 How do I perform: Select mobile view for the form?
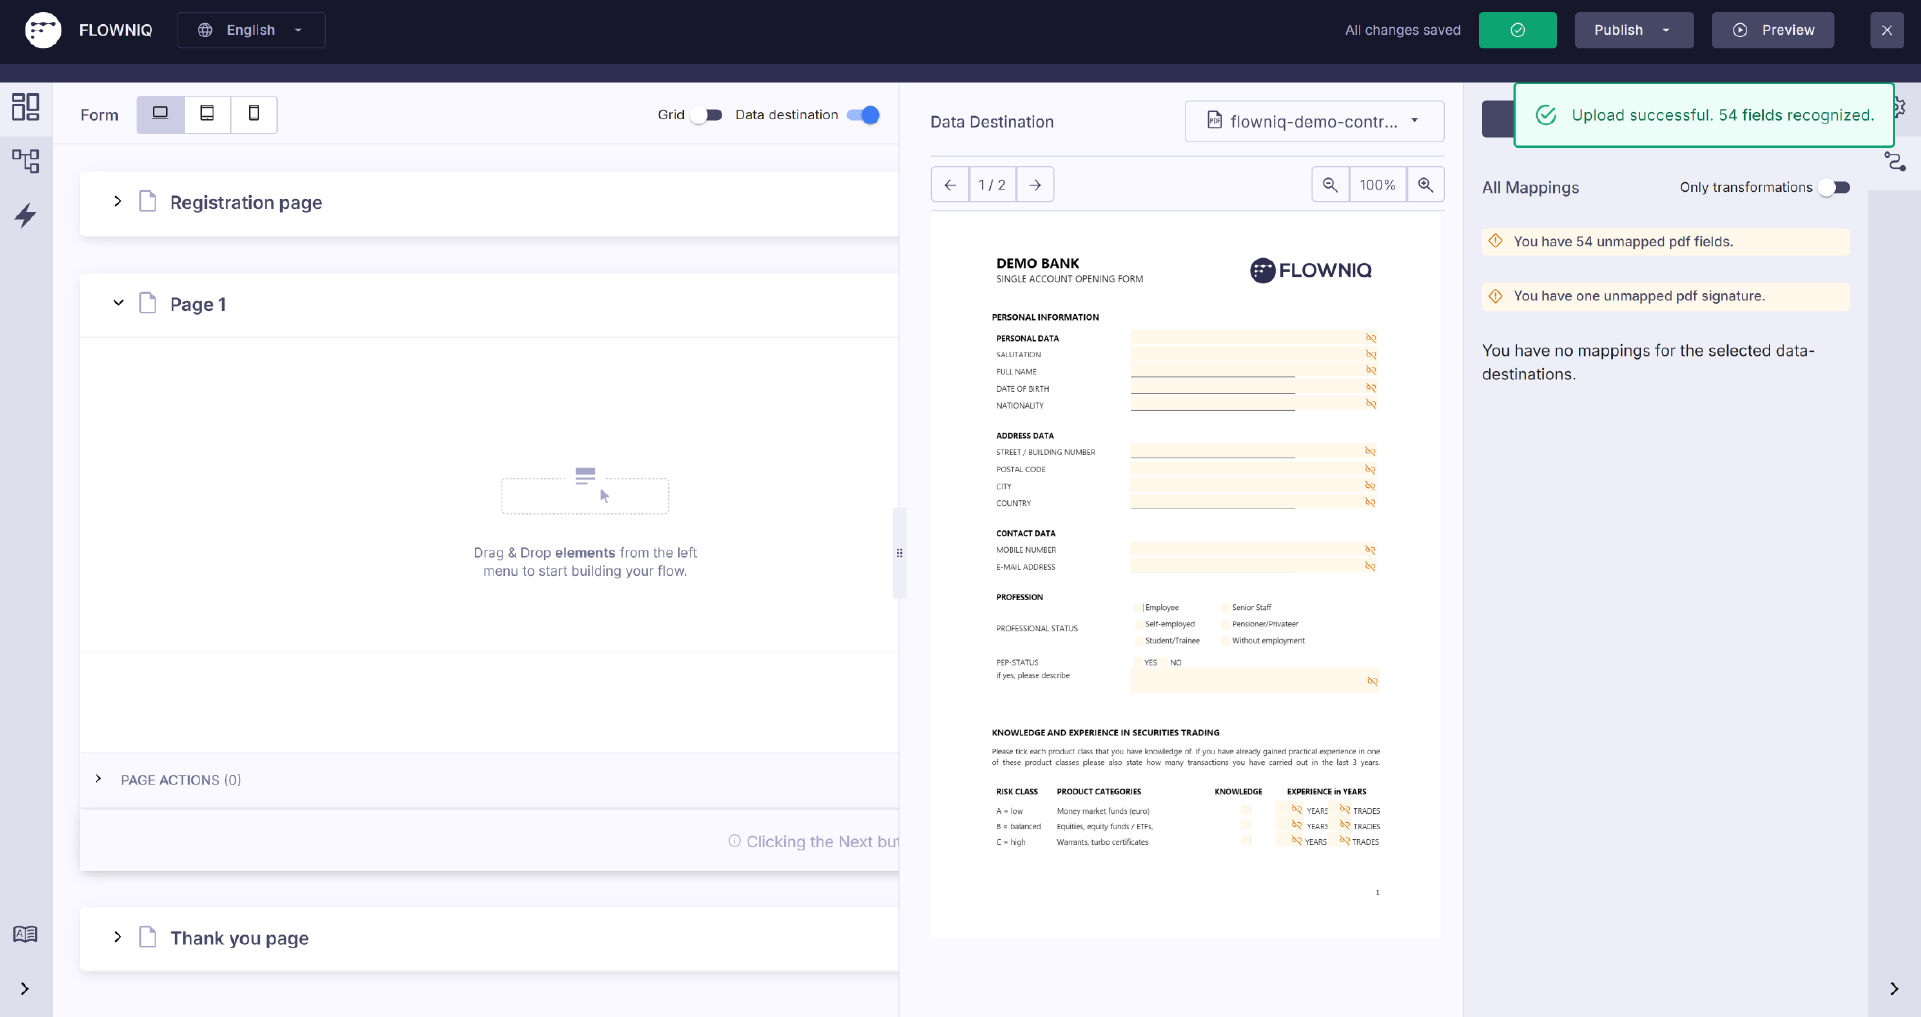(254, 114)
